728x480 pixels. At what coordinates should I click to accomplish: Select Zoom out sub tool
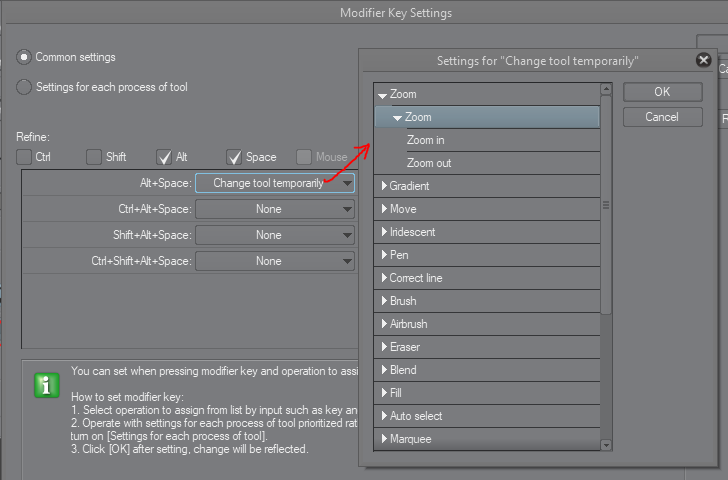[429, 163]
